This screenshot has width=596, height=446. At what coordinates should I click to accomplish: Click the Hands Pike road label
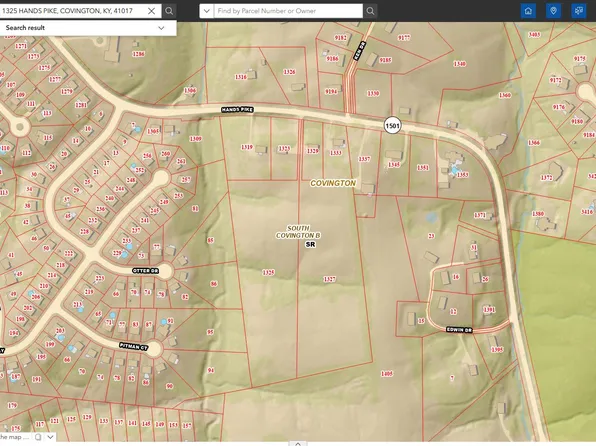point(237,110)
